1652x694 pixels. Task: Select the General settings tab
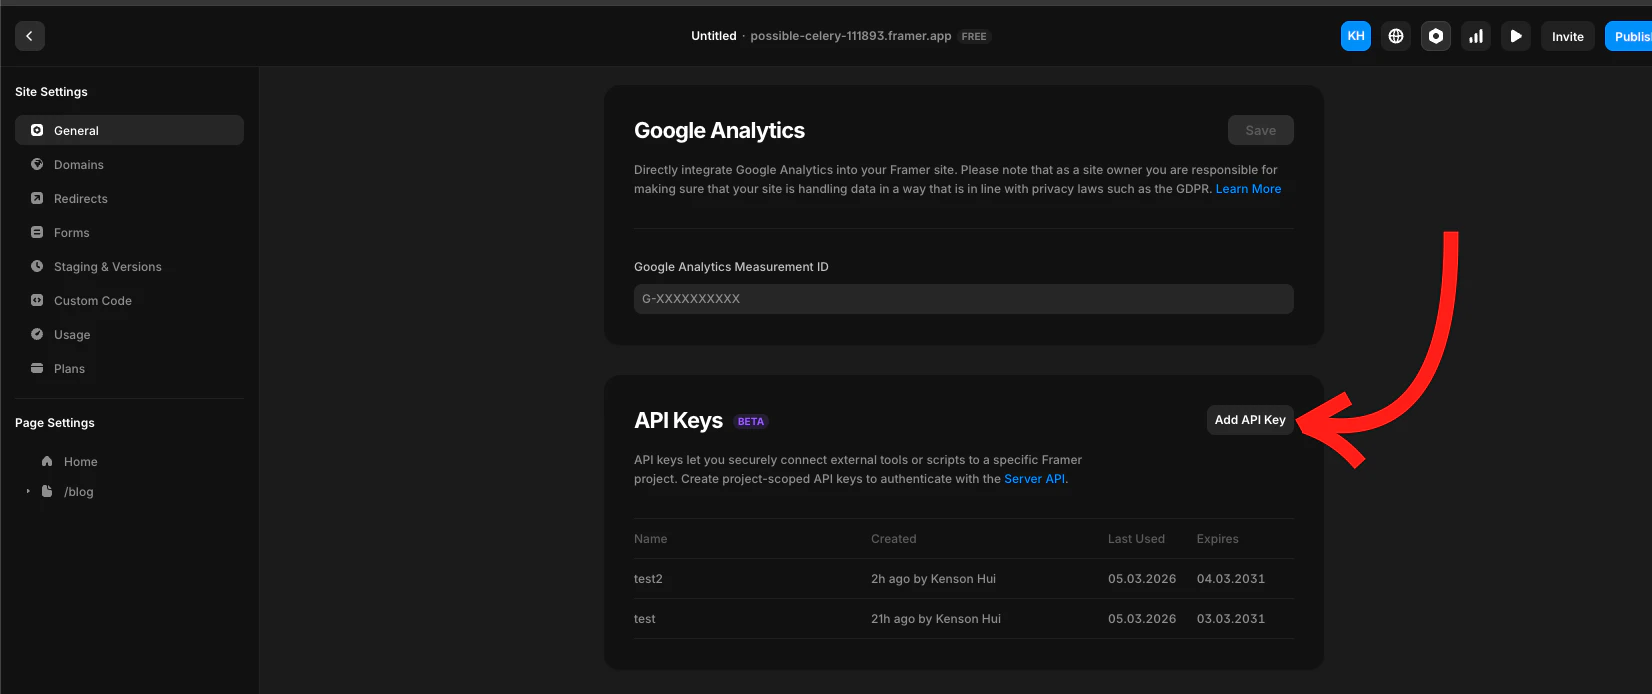point(129,130)
